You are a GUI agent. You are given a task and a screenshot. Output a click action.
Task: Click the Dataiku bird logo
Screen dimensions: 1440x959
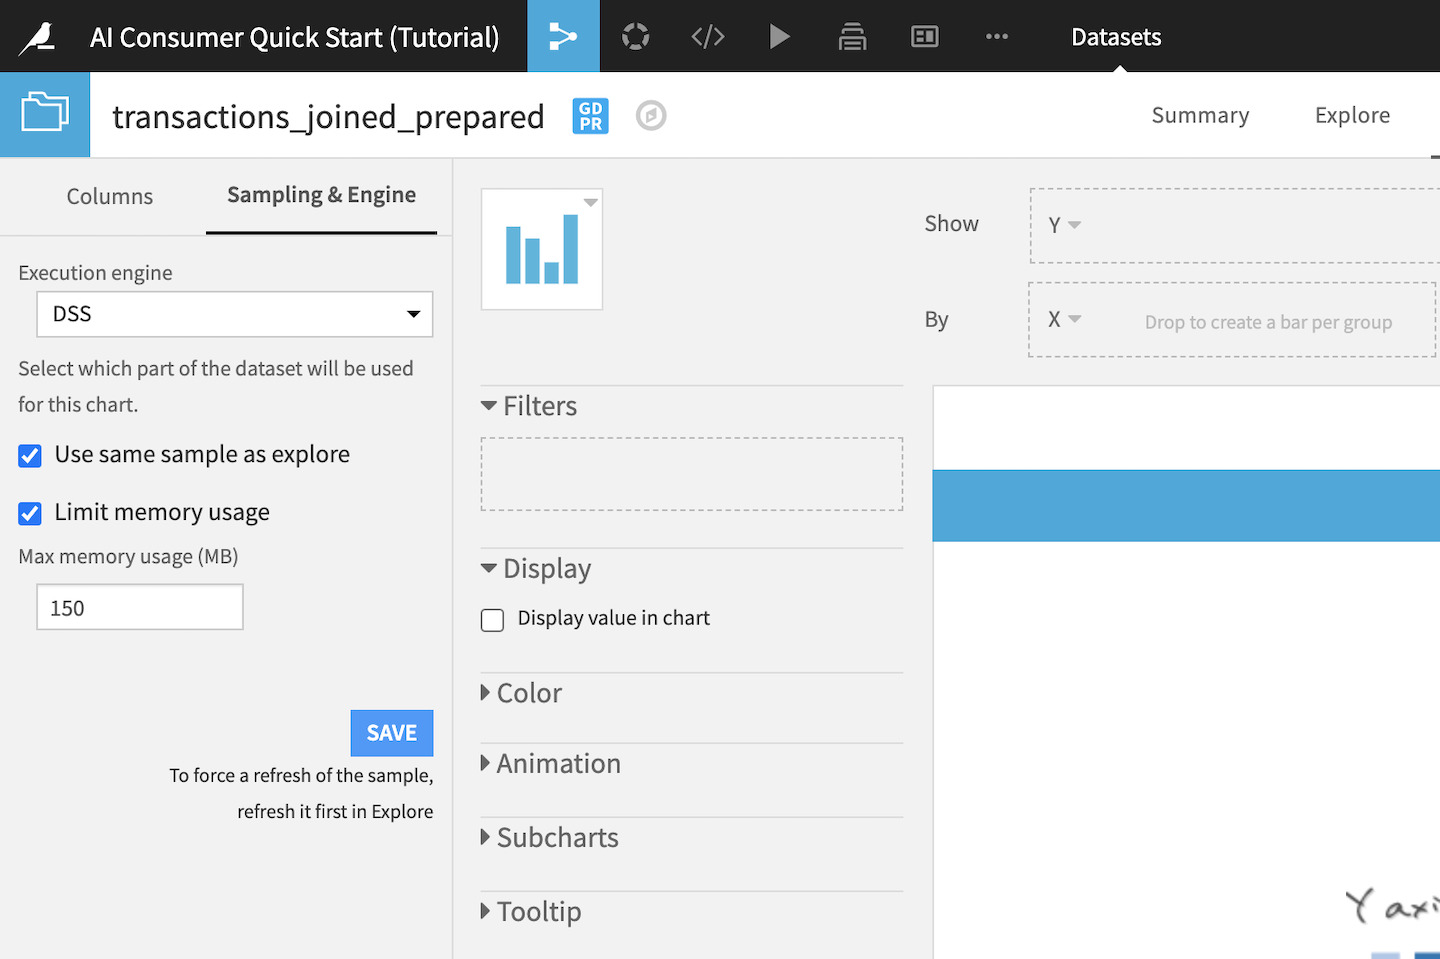[37, 37]
